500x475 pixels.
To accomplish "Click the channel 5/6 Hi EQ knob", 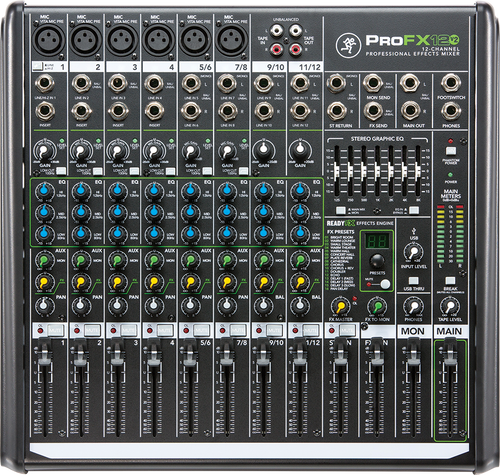I will [190, 191].
